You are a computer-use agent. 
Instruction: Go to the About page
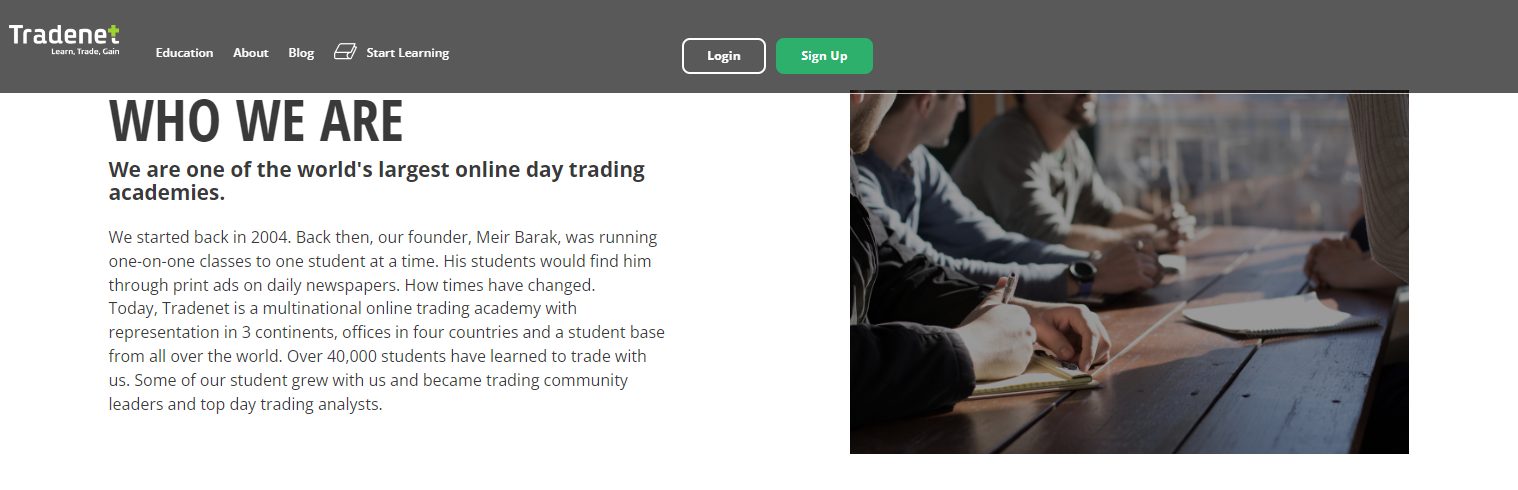point(251,53)
